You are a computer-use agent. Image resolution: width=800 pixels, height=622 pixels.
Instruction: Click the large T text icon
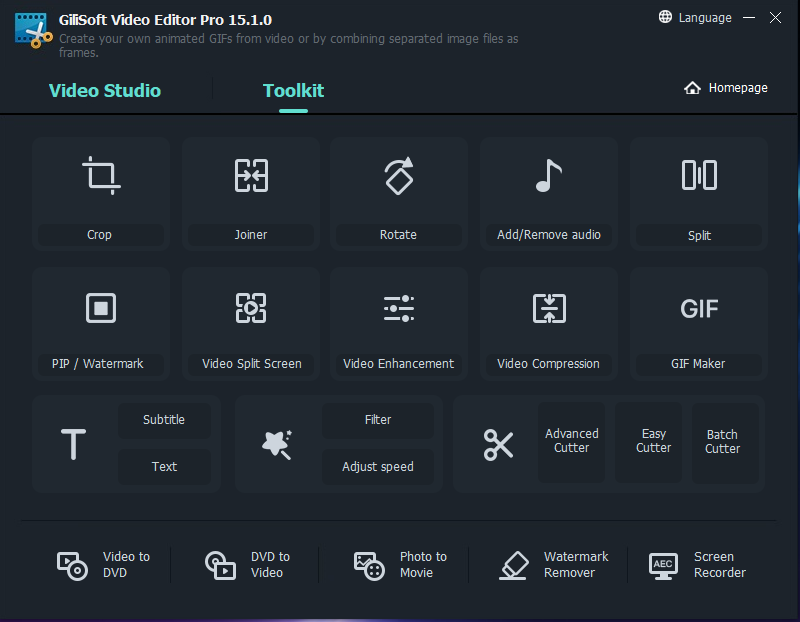click(73, 444)
